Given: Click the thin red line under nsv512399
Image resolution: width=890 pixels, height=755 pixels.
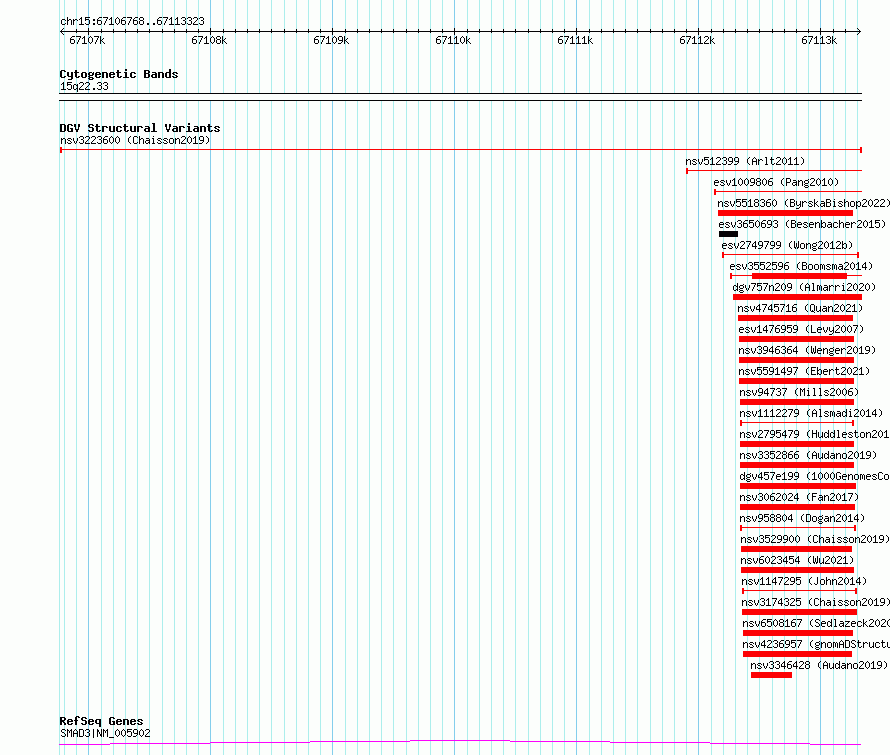Looking at the screenshot, I should tap(774, 171).
